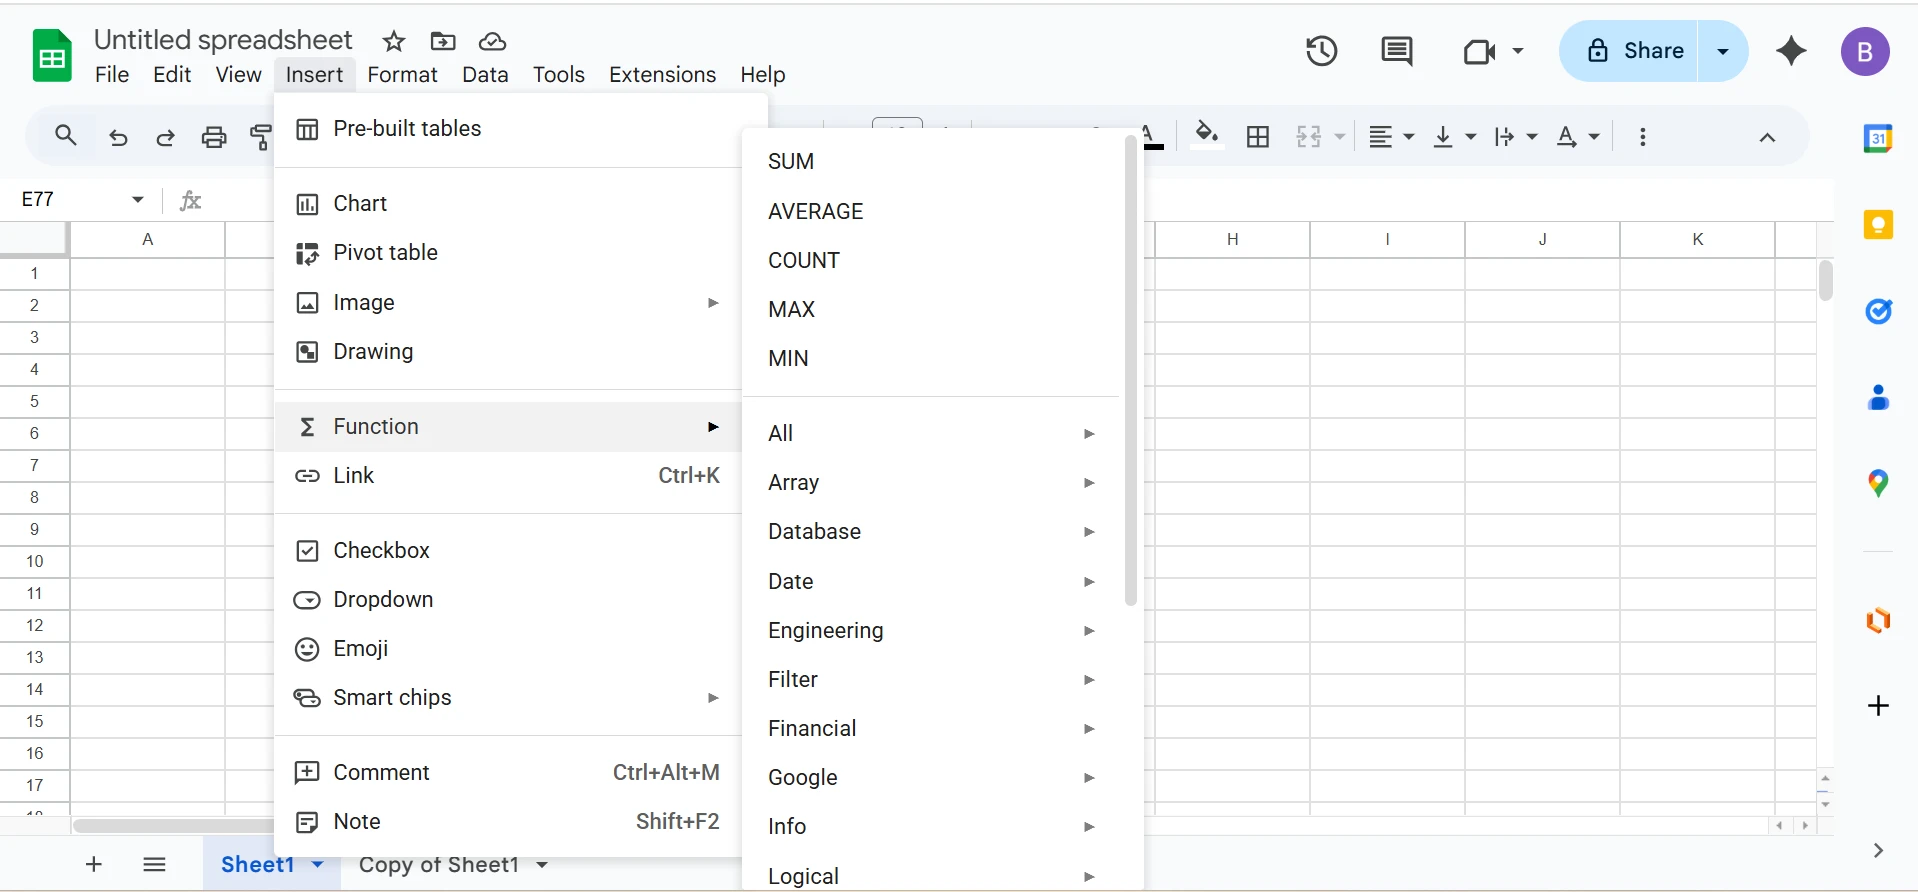Click column header H

coord(1232,240)
